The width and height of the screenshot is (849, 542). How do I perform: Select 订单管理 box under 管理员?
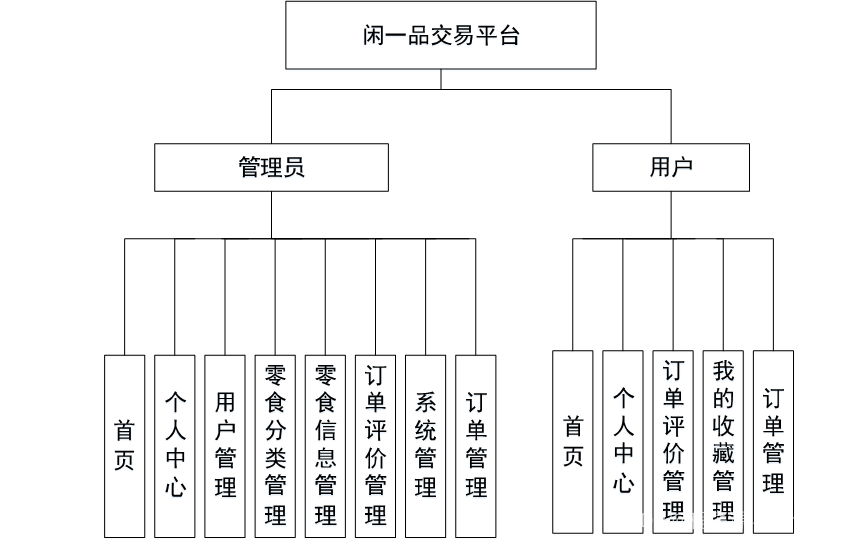pyautogui.click(x=476, y=446)
